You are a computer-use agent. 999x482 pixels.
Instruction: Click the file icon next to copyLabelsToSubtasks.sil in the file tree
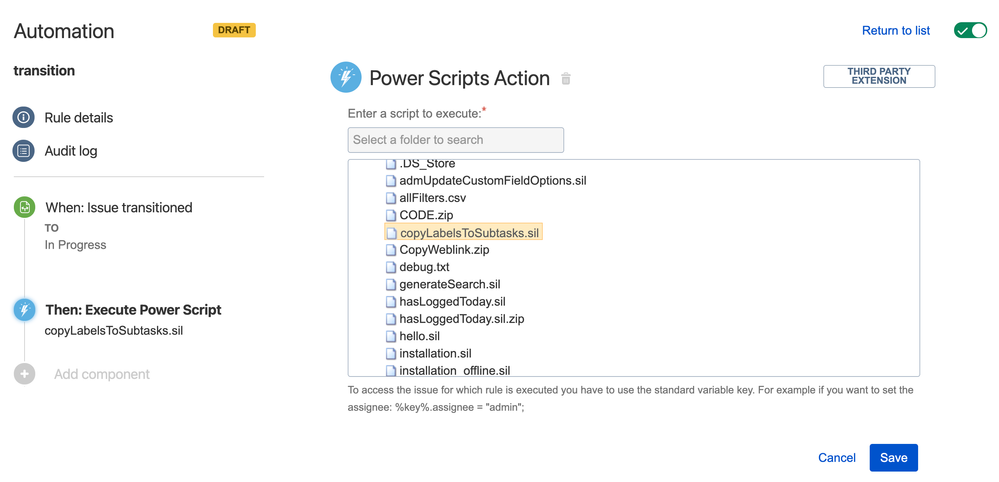pyautogui.click(x=391, y=233)
